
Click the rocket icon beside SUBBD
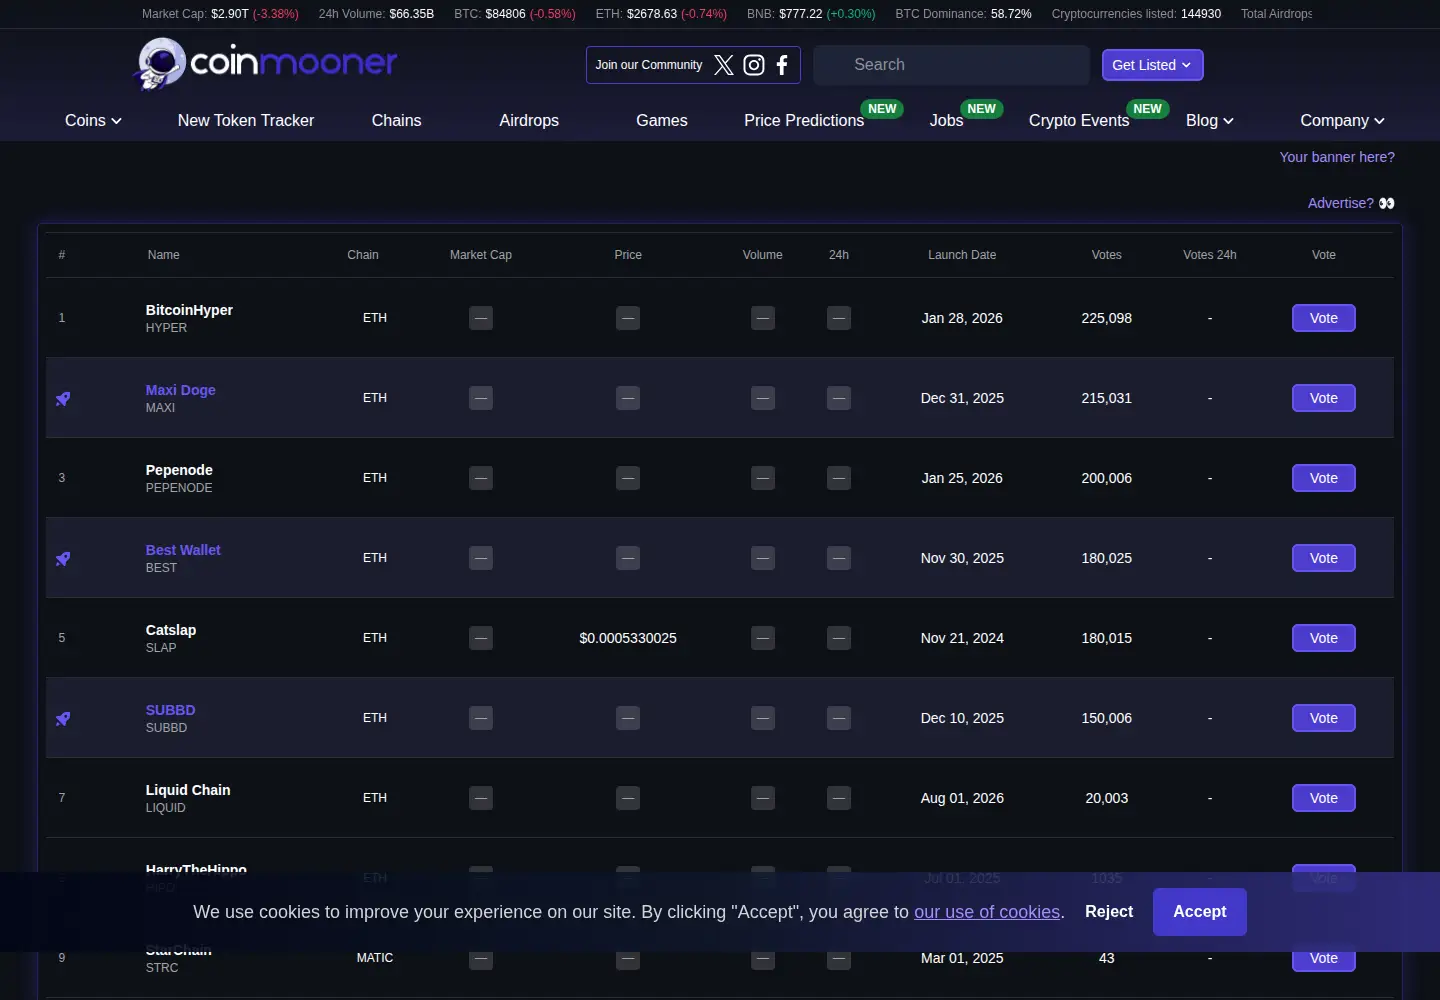click(x=63, y=719)
